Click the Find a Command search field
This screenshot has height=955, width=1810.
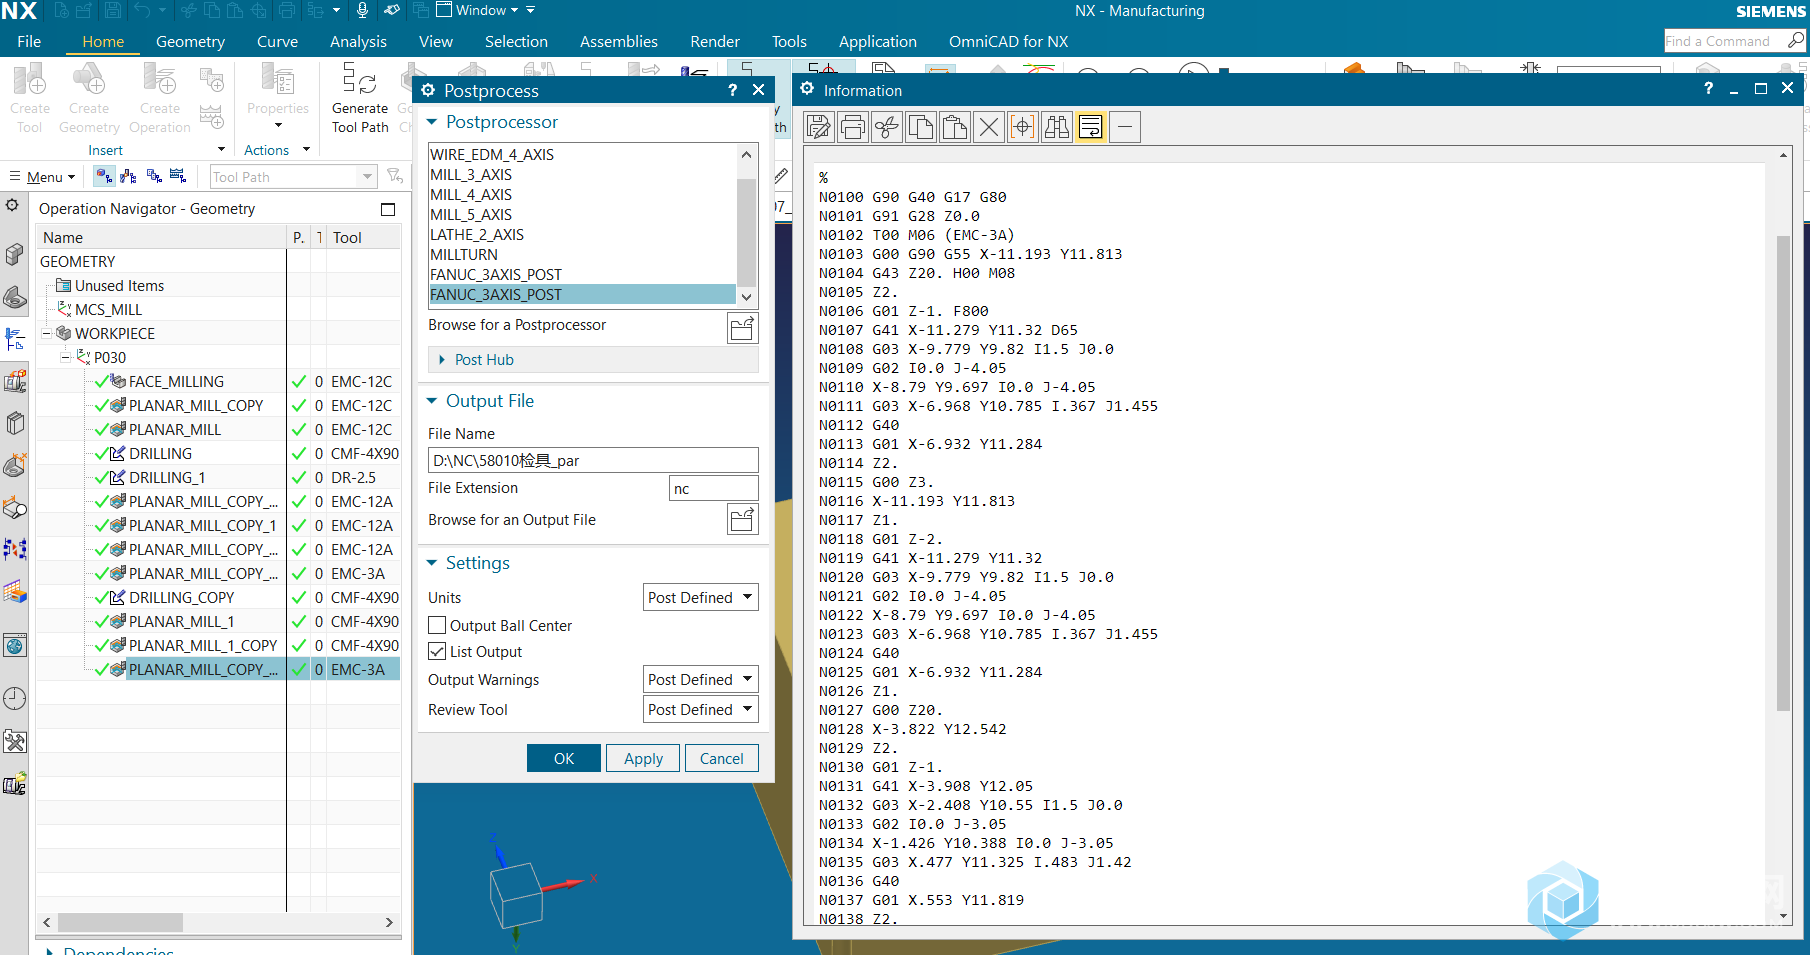pyautogui.click(x=1724, y=40)
